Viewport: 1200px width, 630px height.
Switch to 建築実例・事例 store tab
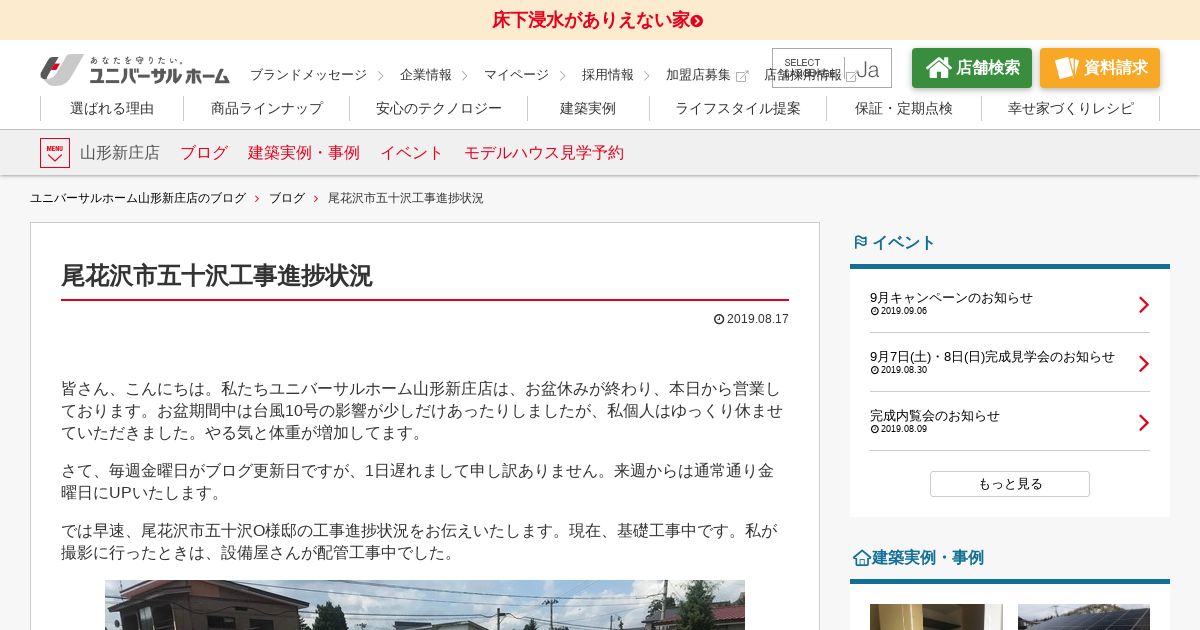point(304,153)
